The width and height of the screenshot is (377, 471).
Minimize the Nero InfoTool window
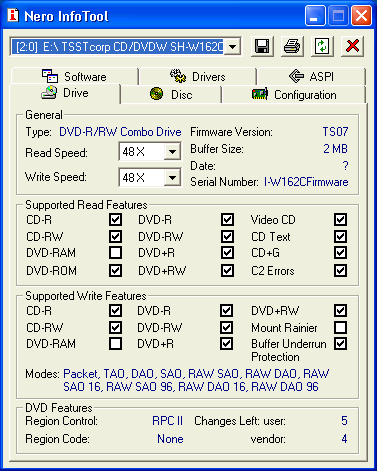pos(315,16)
